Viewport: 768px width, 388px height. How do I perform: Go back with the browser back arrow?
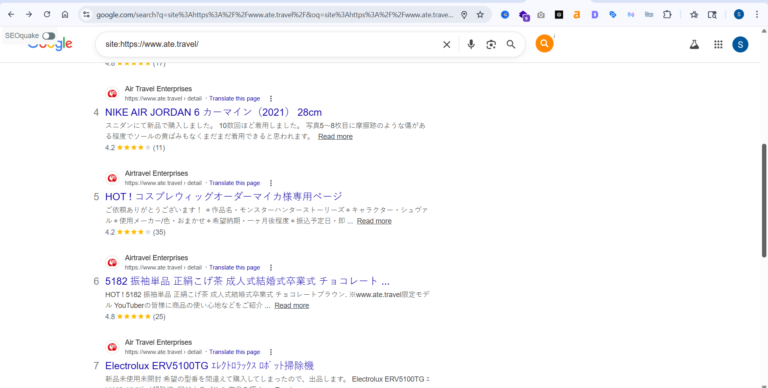pyautogui.click(x=11, y=15)
